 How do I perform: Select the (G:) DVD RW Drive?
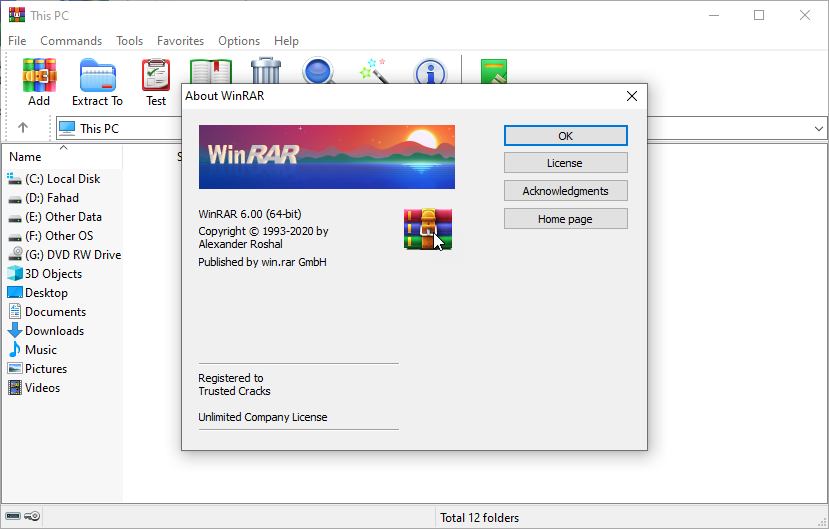64,255
